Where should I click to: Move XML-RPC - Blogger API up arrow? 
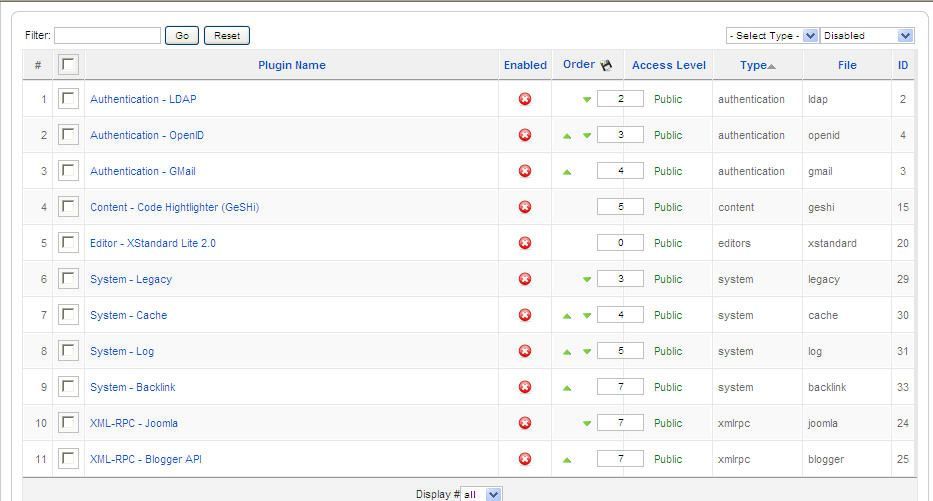pyautogui.click(x=567, y=459)
